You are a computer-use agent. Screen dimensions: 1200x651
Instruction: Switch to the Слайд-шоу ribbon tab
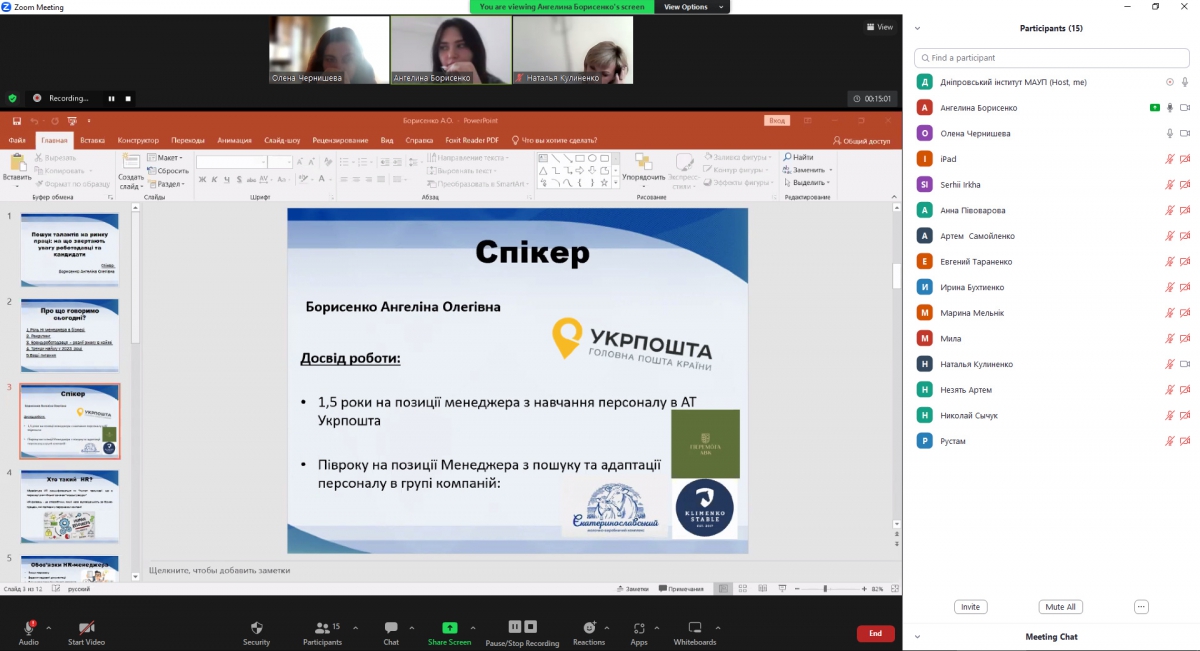pyautogui.click(x=282, y=140)
